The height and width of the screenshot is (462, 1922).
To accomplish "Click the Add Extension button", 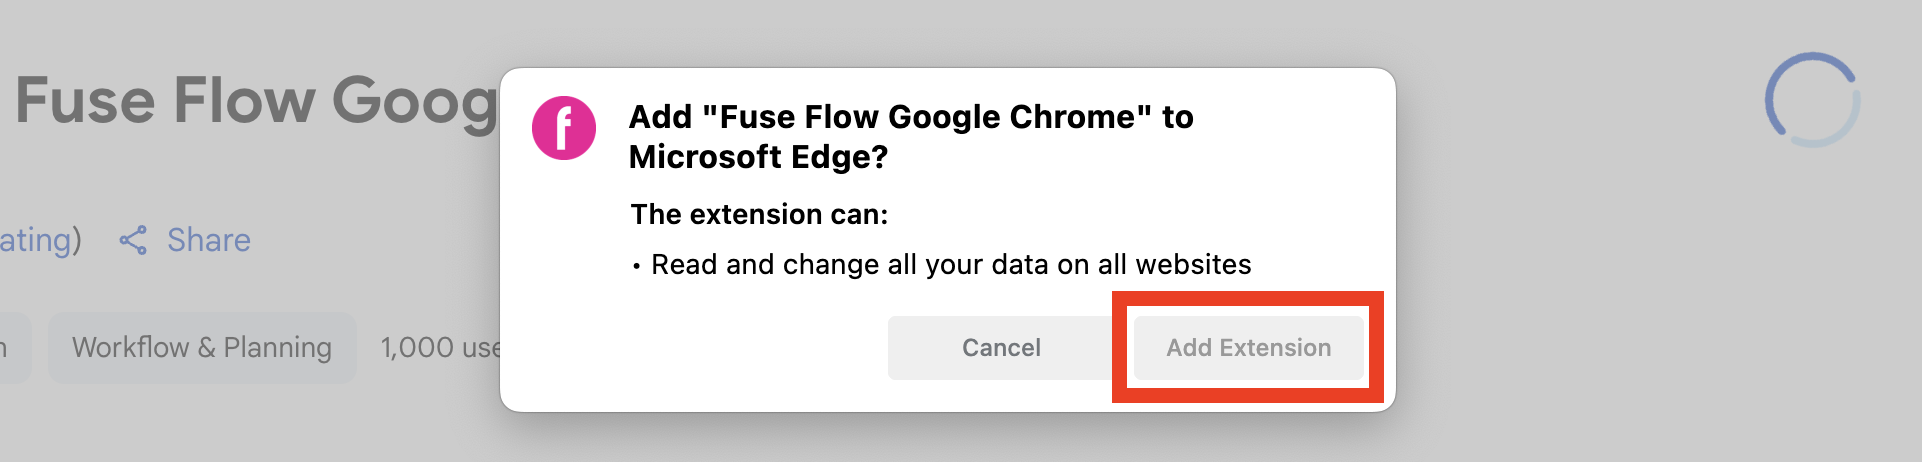I will [x=1248, y=348].
